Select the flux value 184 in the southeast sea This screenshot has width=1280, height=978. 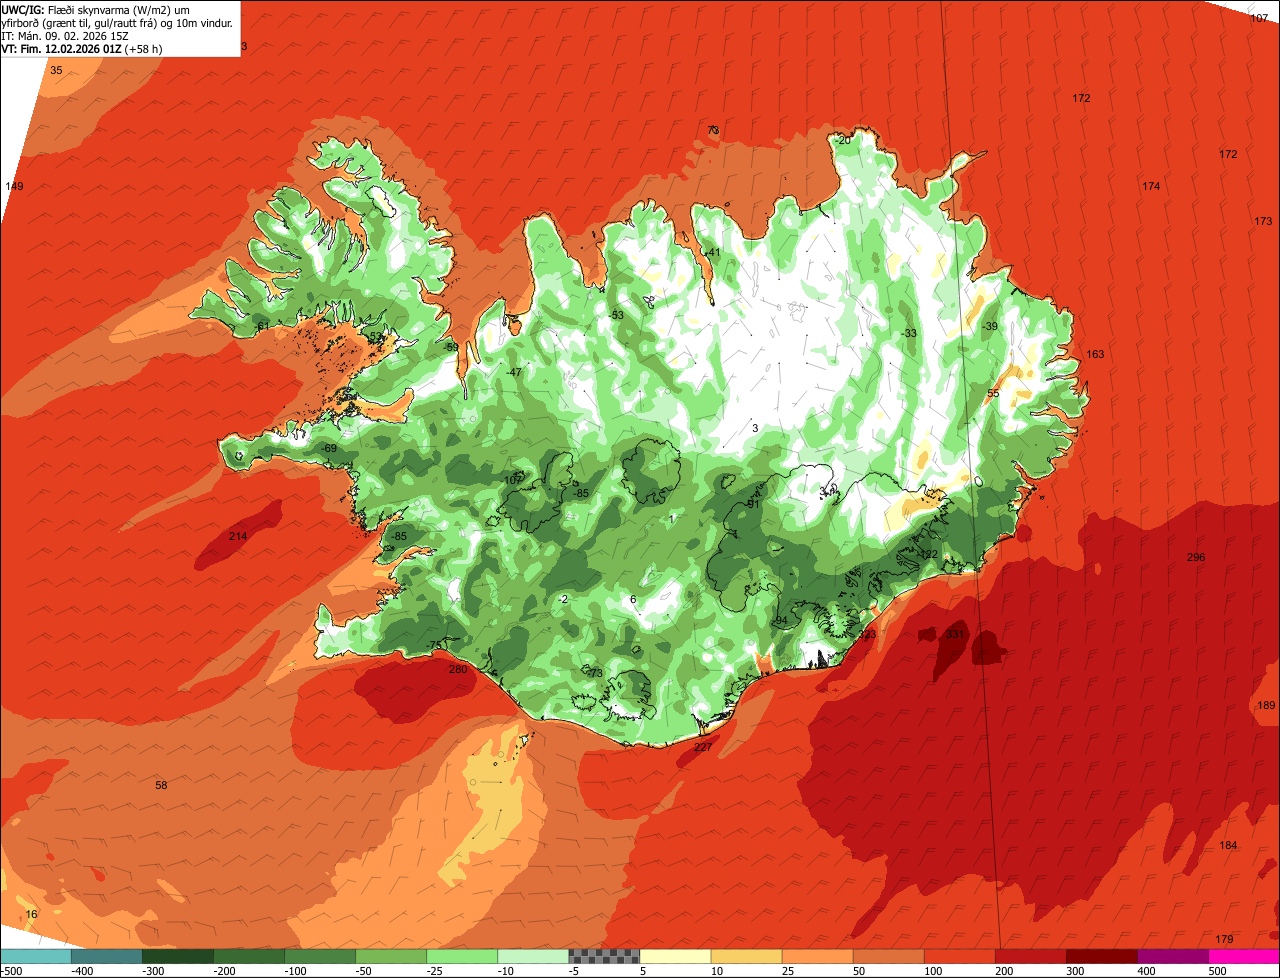[x=1228, y=845]
